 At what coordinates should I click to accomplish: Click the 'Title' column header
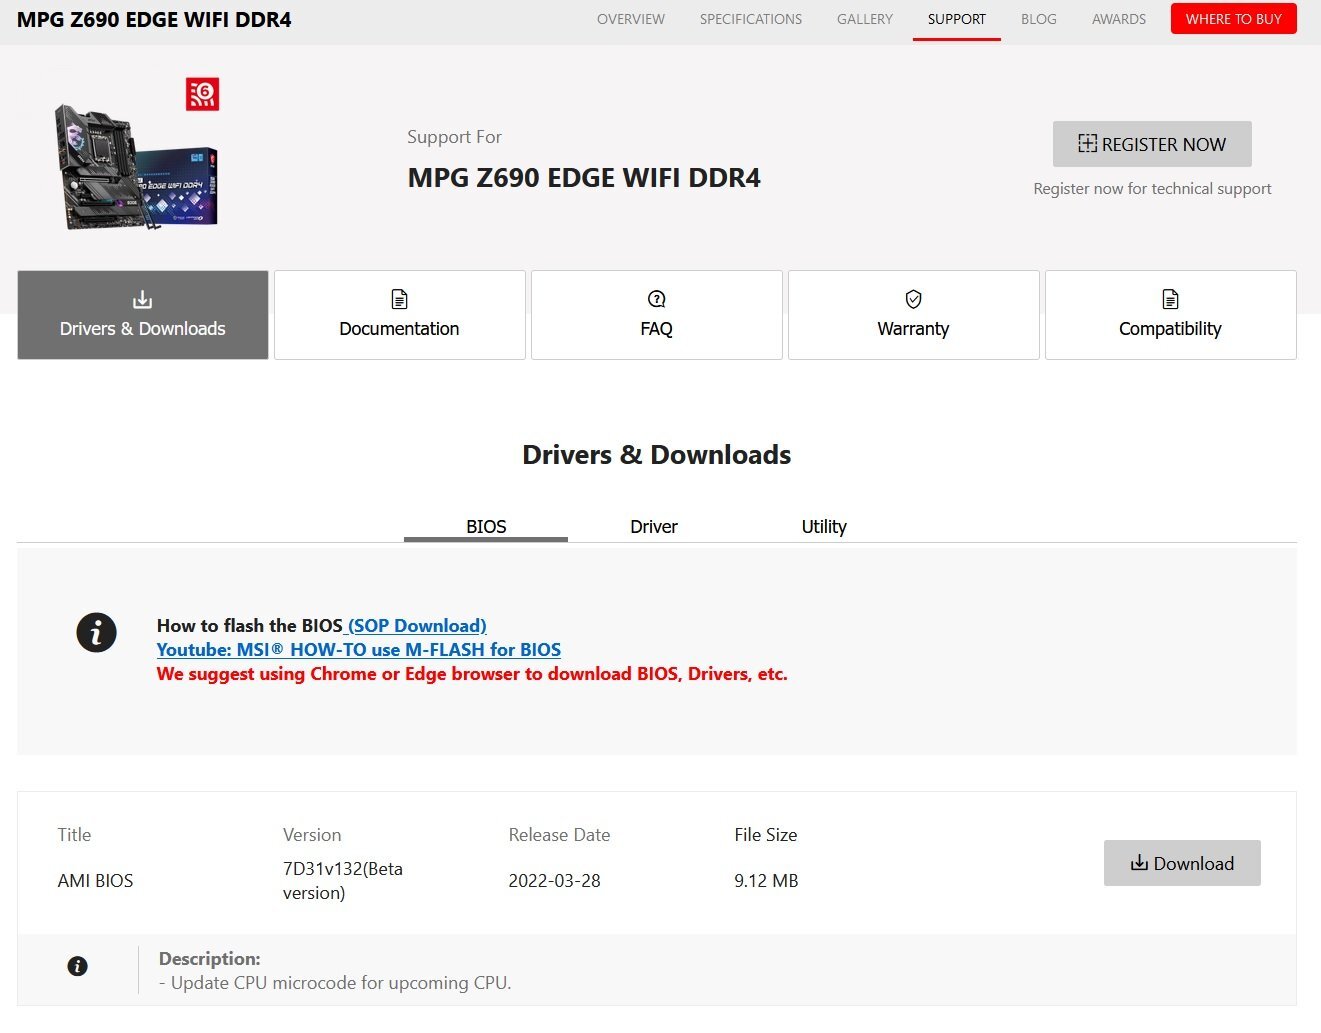(74, 835)
